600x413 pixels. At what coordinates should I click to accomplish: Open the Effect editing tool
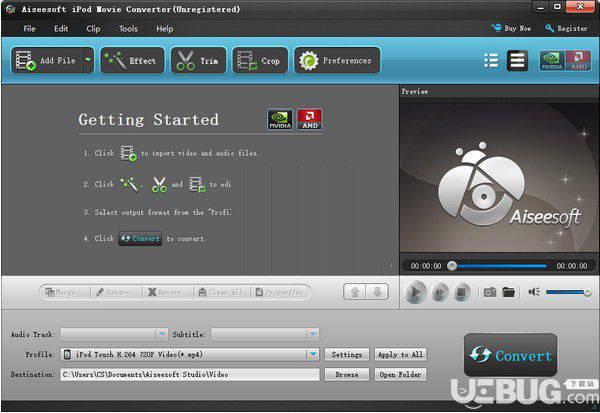point(132,60)
